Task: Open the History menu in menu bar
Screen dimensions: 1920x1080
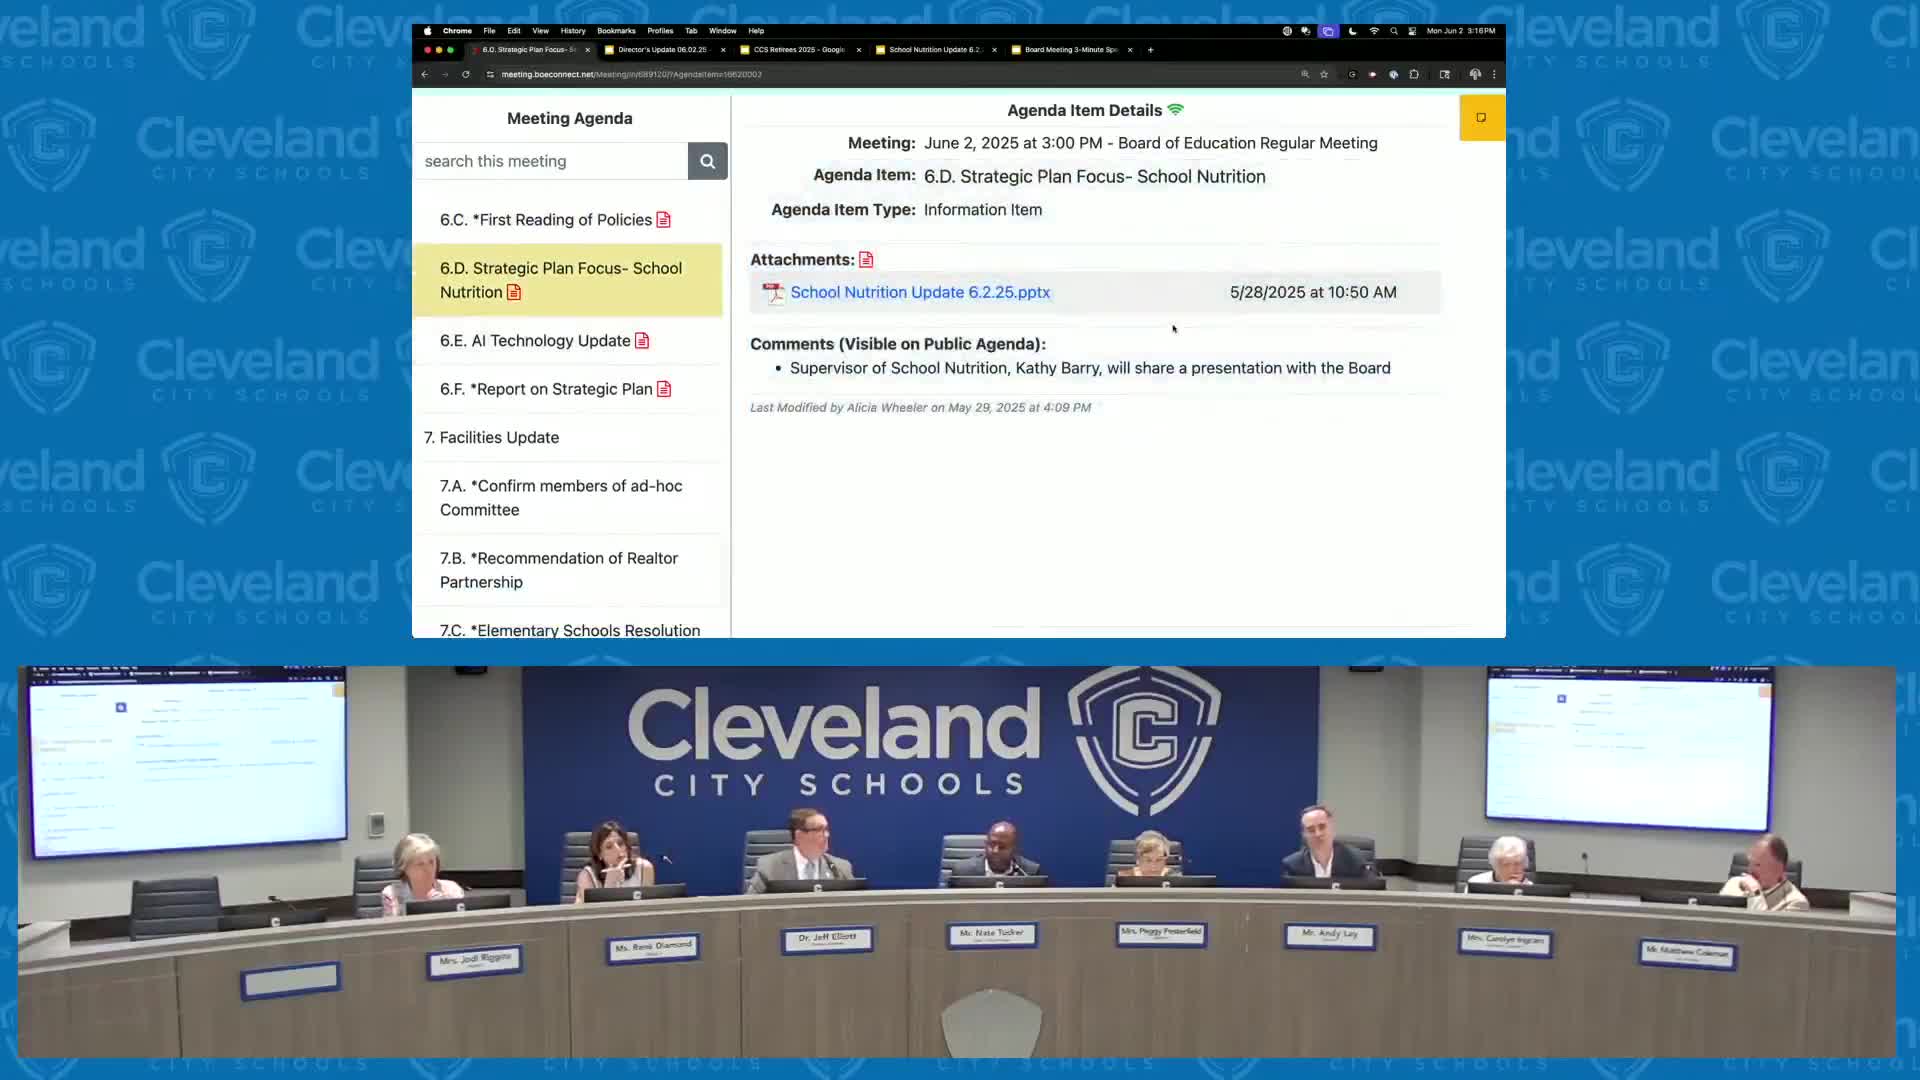Action: coord(573,31)
